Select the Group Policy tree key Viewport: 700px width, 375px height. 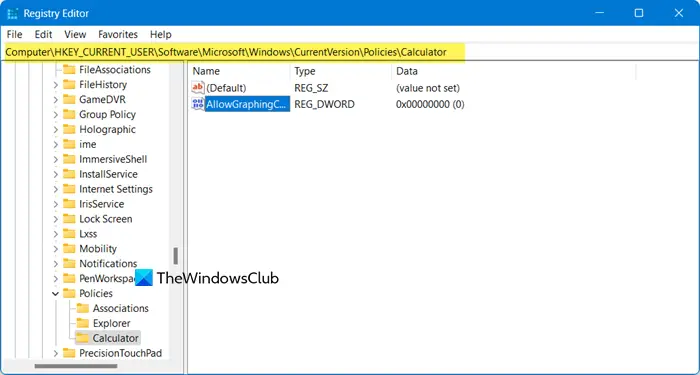point(108,115)
